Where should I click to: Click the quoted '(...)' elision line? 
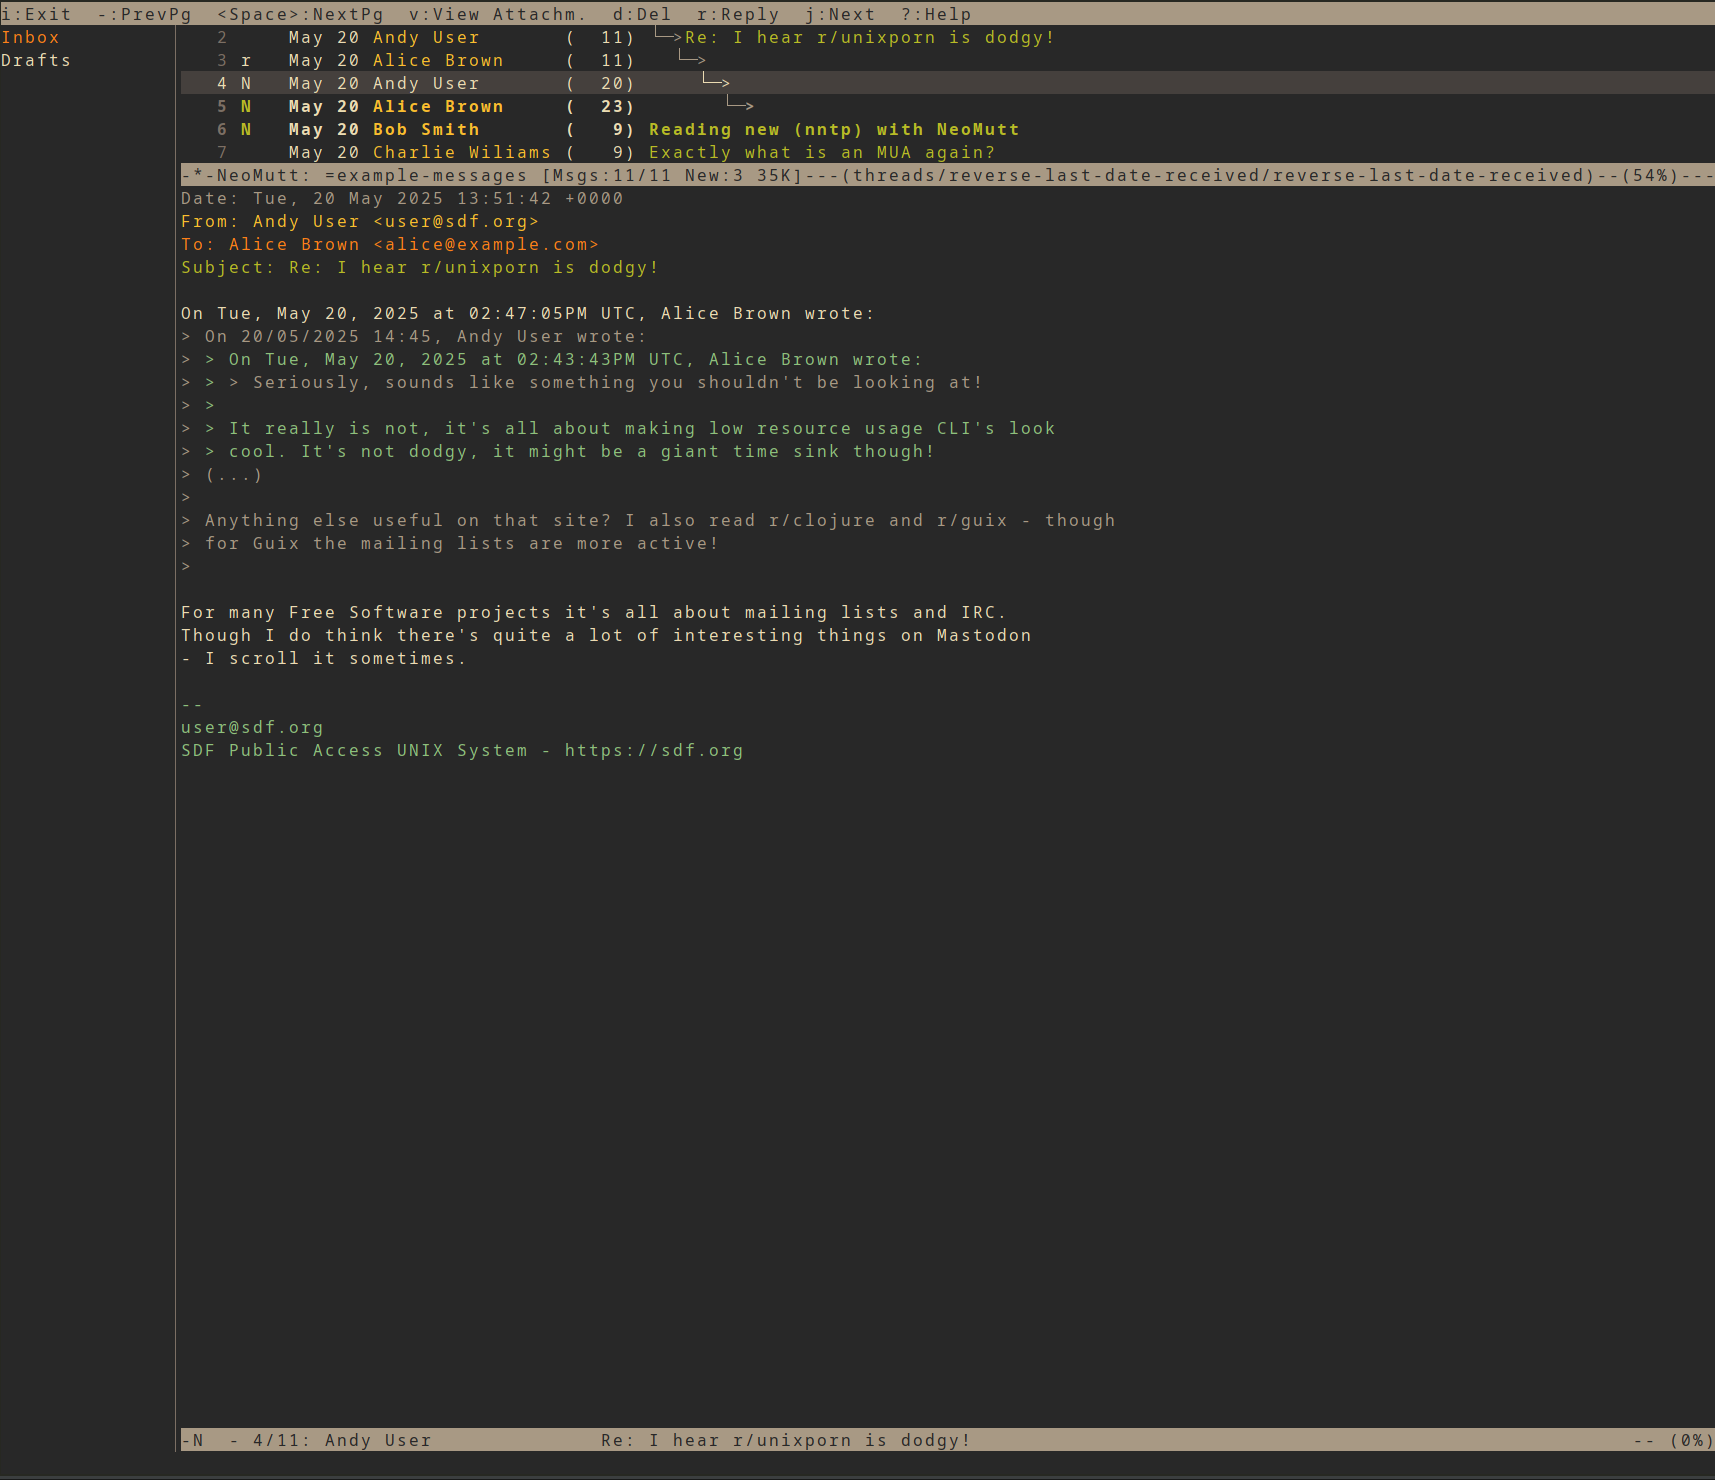pos(222,474)
